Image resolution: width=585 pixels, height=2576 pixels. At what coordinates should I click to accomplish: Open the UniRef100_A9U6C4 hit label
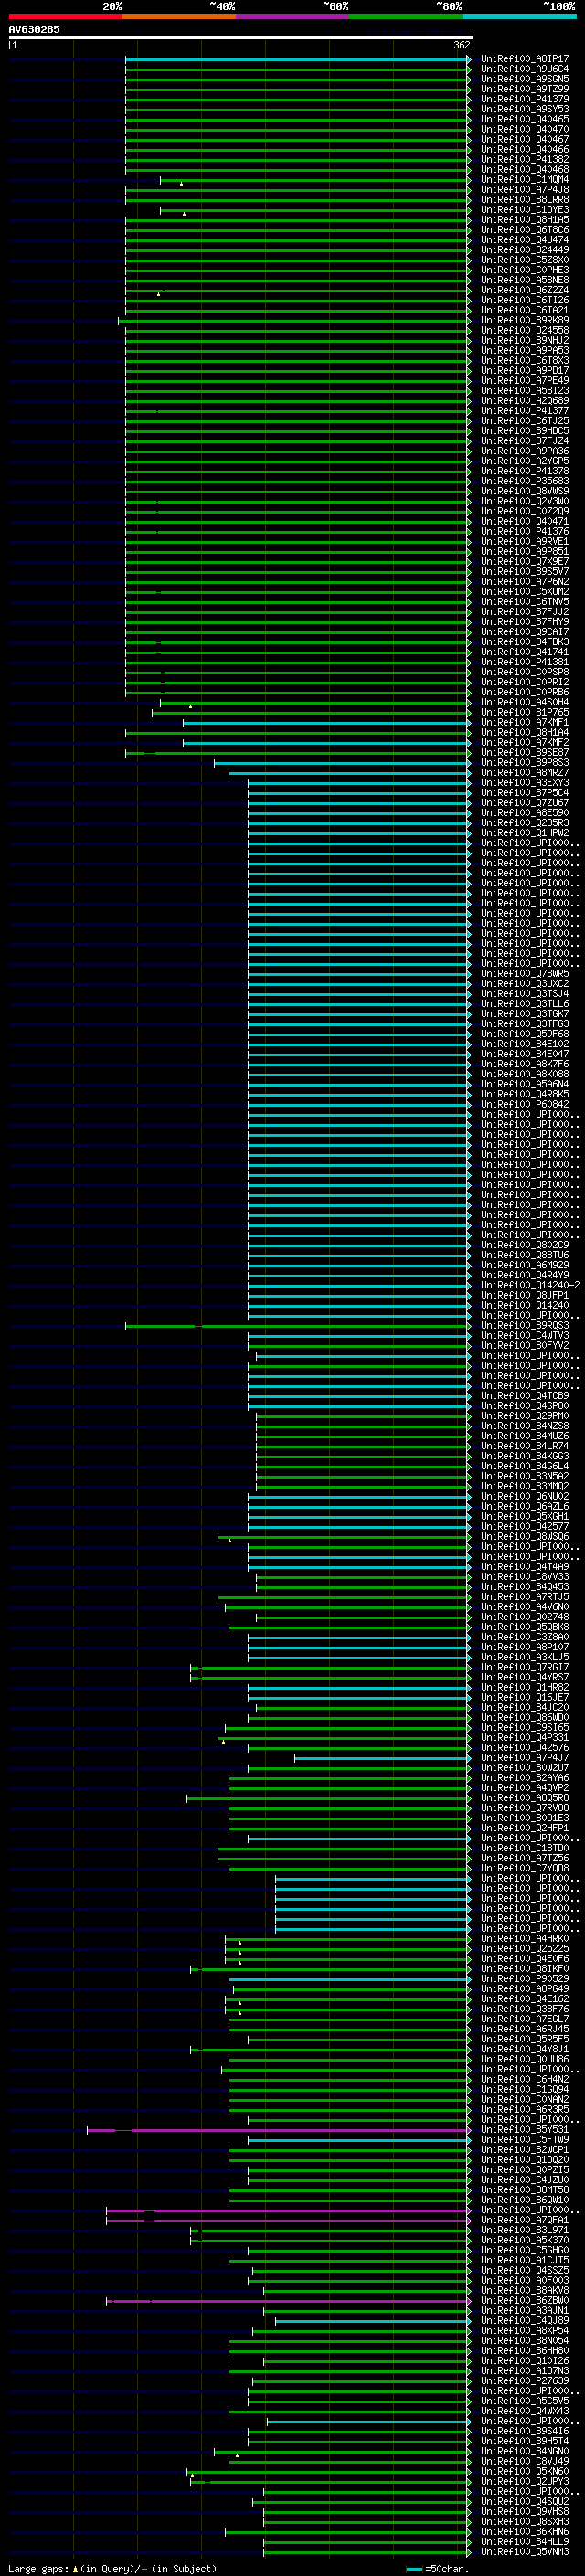point(525,69)
